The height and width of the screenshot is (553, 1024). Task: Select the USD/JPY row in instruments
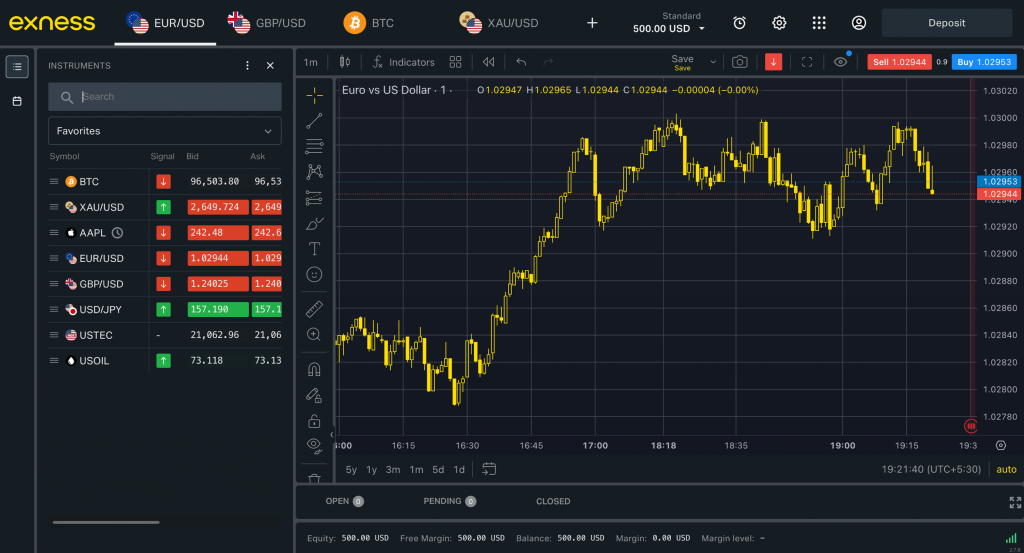[165, 309]
